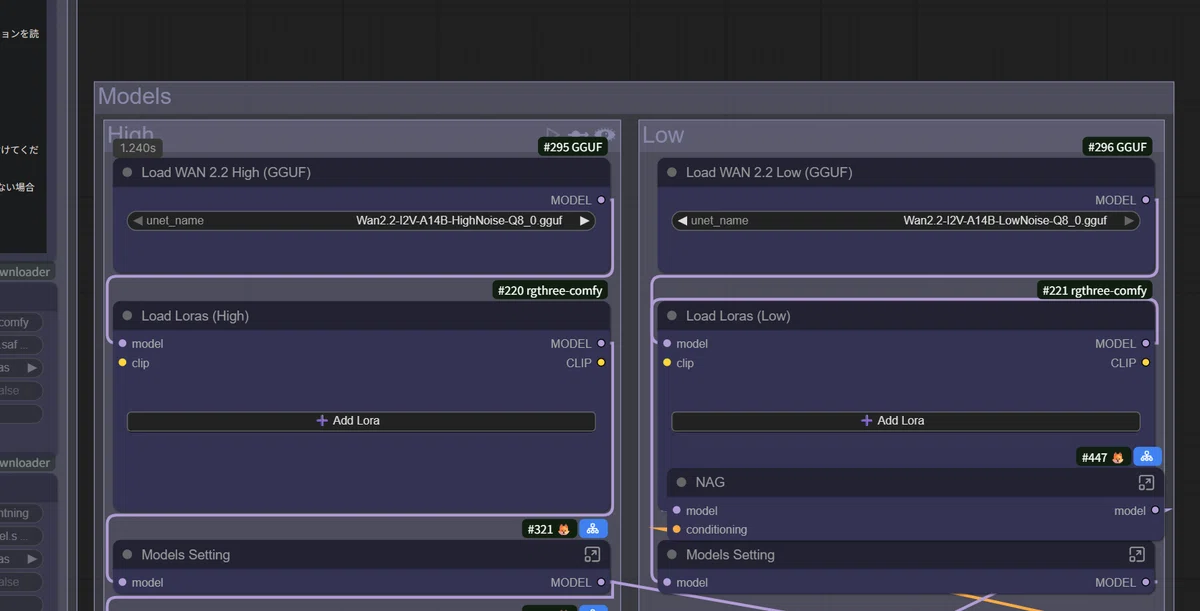The width and height of the screenshot is (1200, 611).
Task: Click model input port on Load Loras (Low)
Action: 667,343
